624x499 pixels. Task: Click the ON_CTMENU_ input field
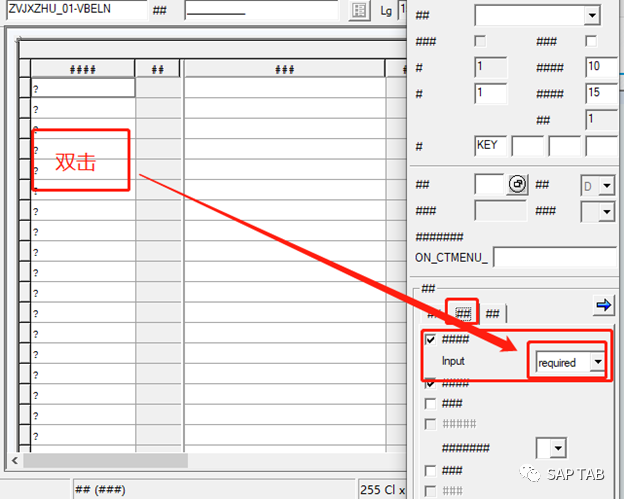555,257
